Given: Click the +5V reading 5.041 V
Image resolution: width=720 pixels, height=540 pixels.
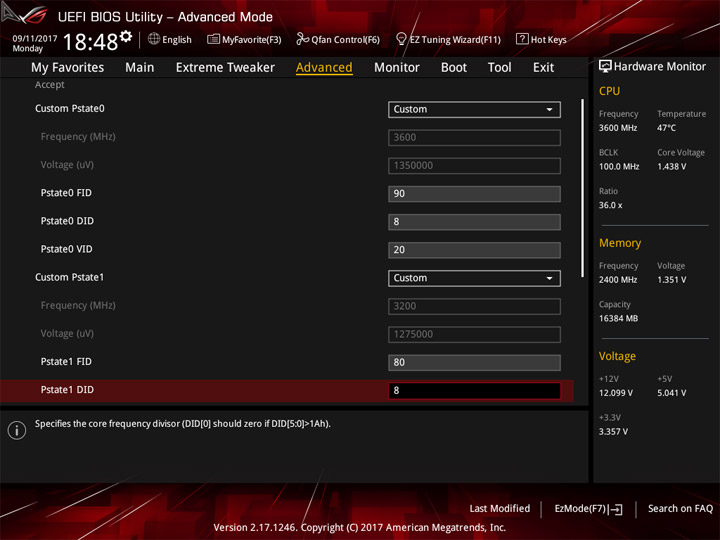Looking at the screenshot, I should (672, 393).
